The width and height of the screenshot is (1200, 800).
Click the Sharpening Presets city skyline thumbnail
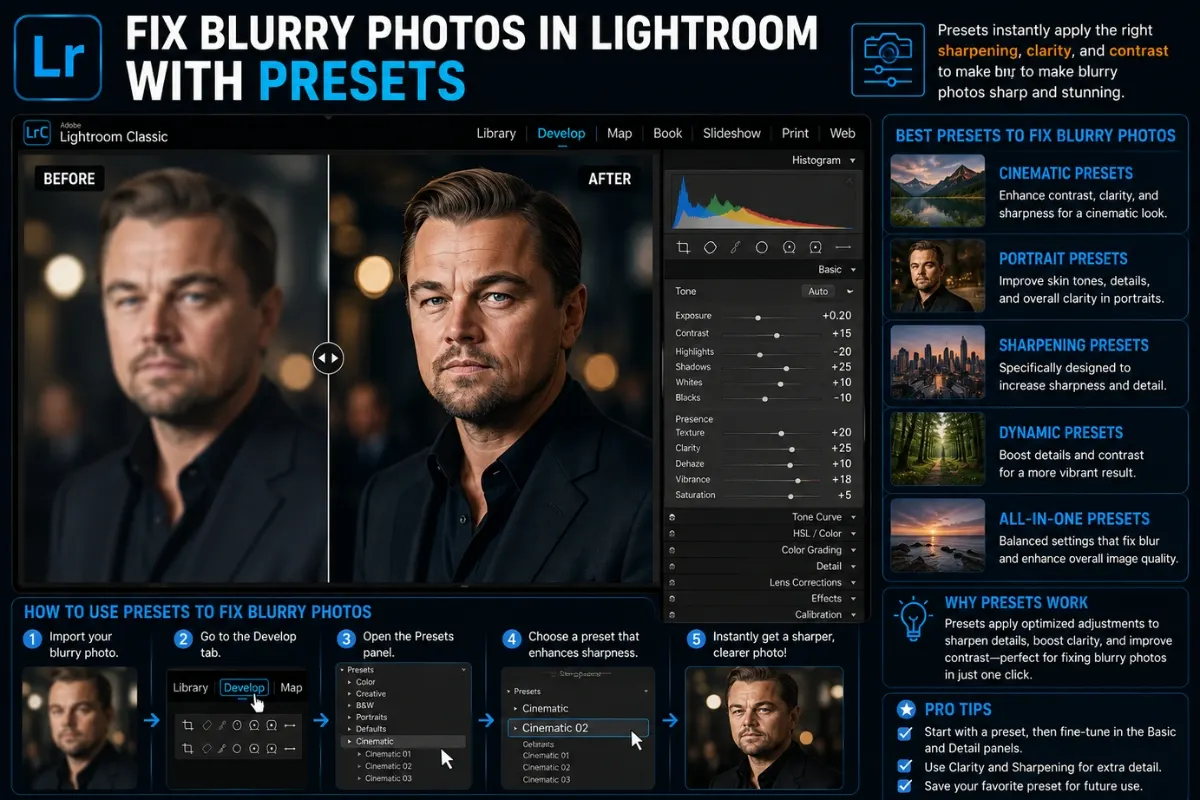coord(937,364)
